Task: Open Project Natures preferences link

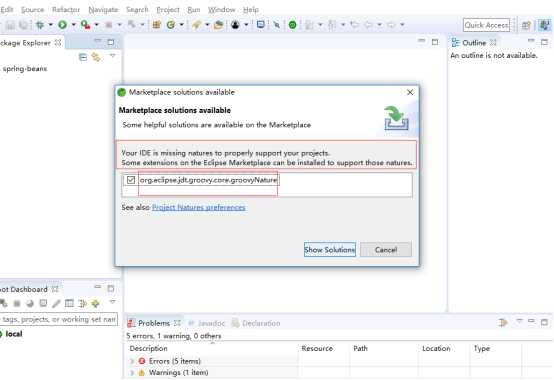Action: tap(199, 207)
